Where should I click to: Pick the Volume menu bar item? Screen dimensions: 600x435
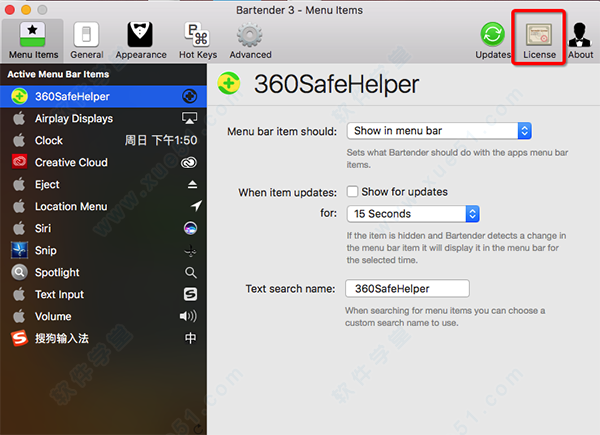pyautogui.click(x=52, y=316)
